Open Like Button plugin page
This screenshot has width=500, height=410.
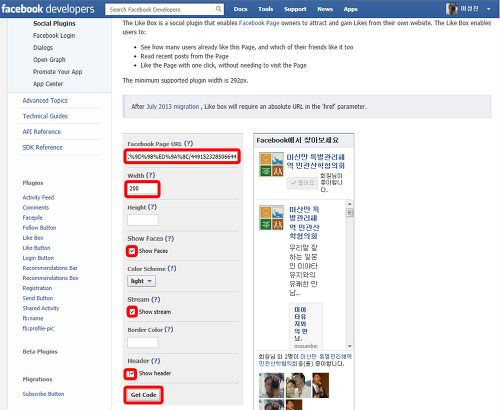(36, 248)
